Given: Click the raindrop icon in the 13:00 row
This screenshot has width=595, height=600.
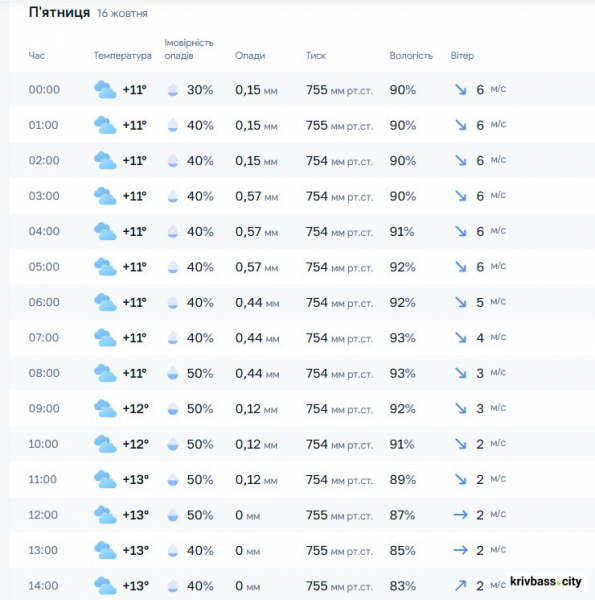Looking at the screenshot, I should [x=173, y=550].
